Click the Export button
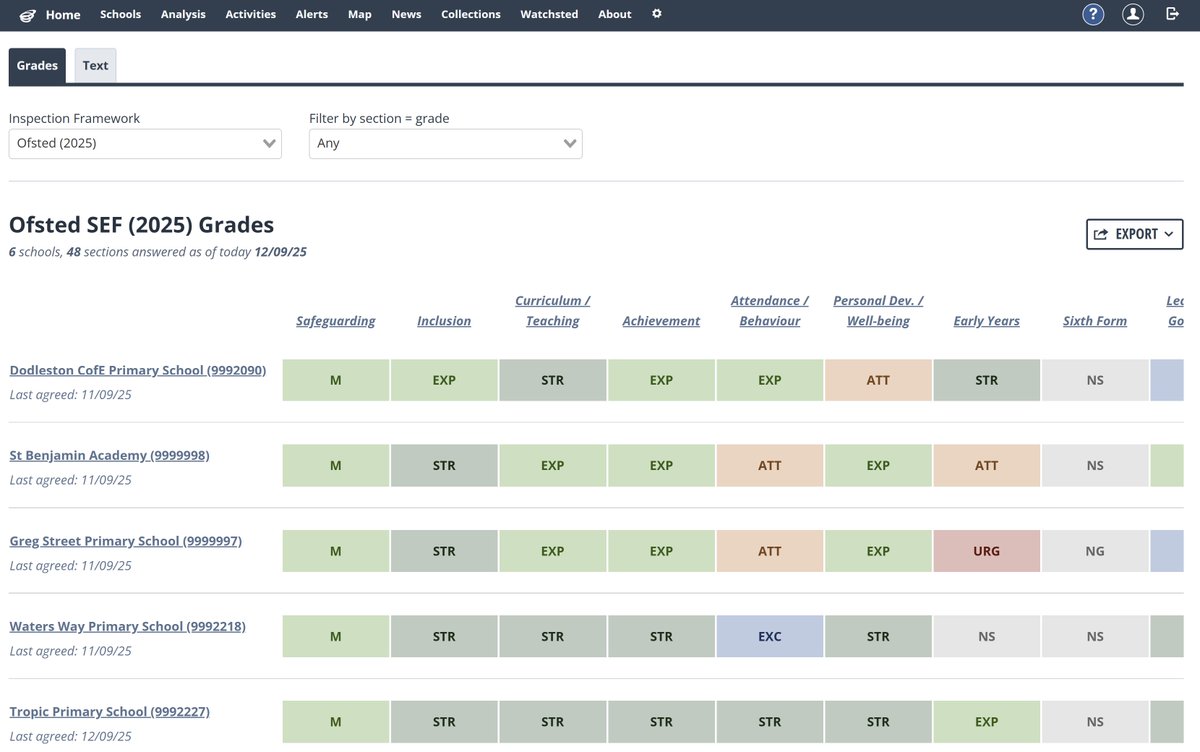Image resolution: width=1200 pixels, height=752 pixels. tap(1135, 234)
